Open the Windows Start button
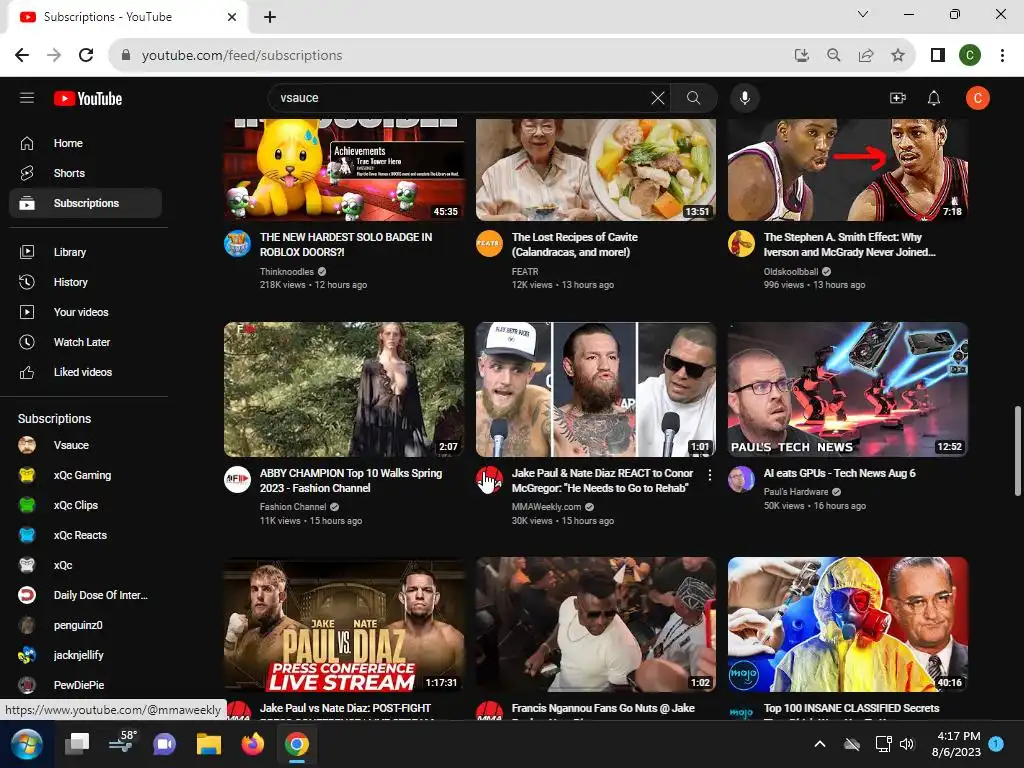 [27, 744]
